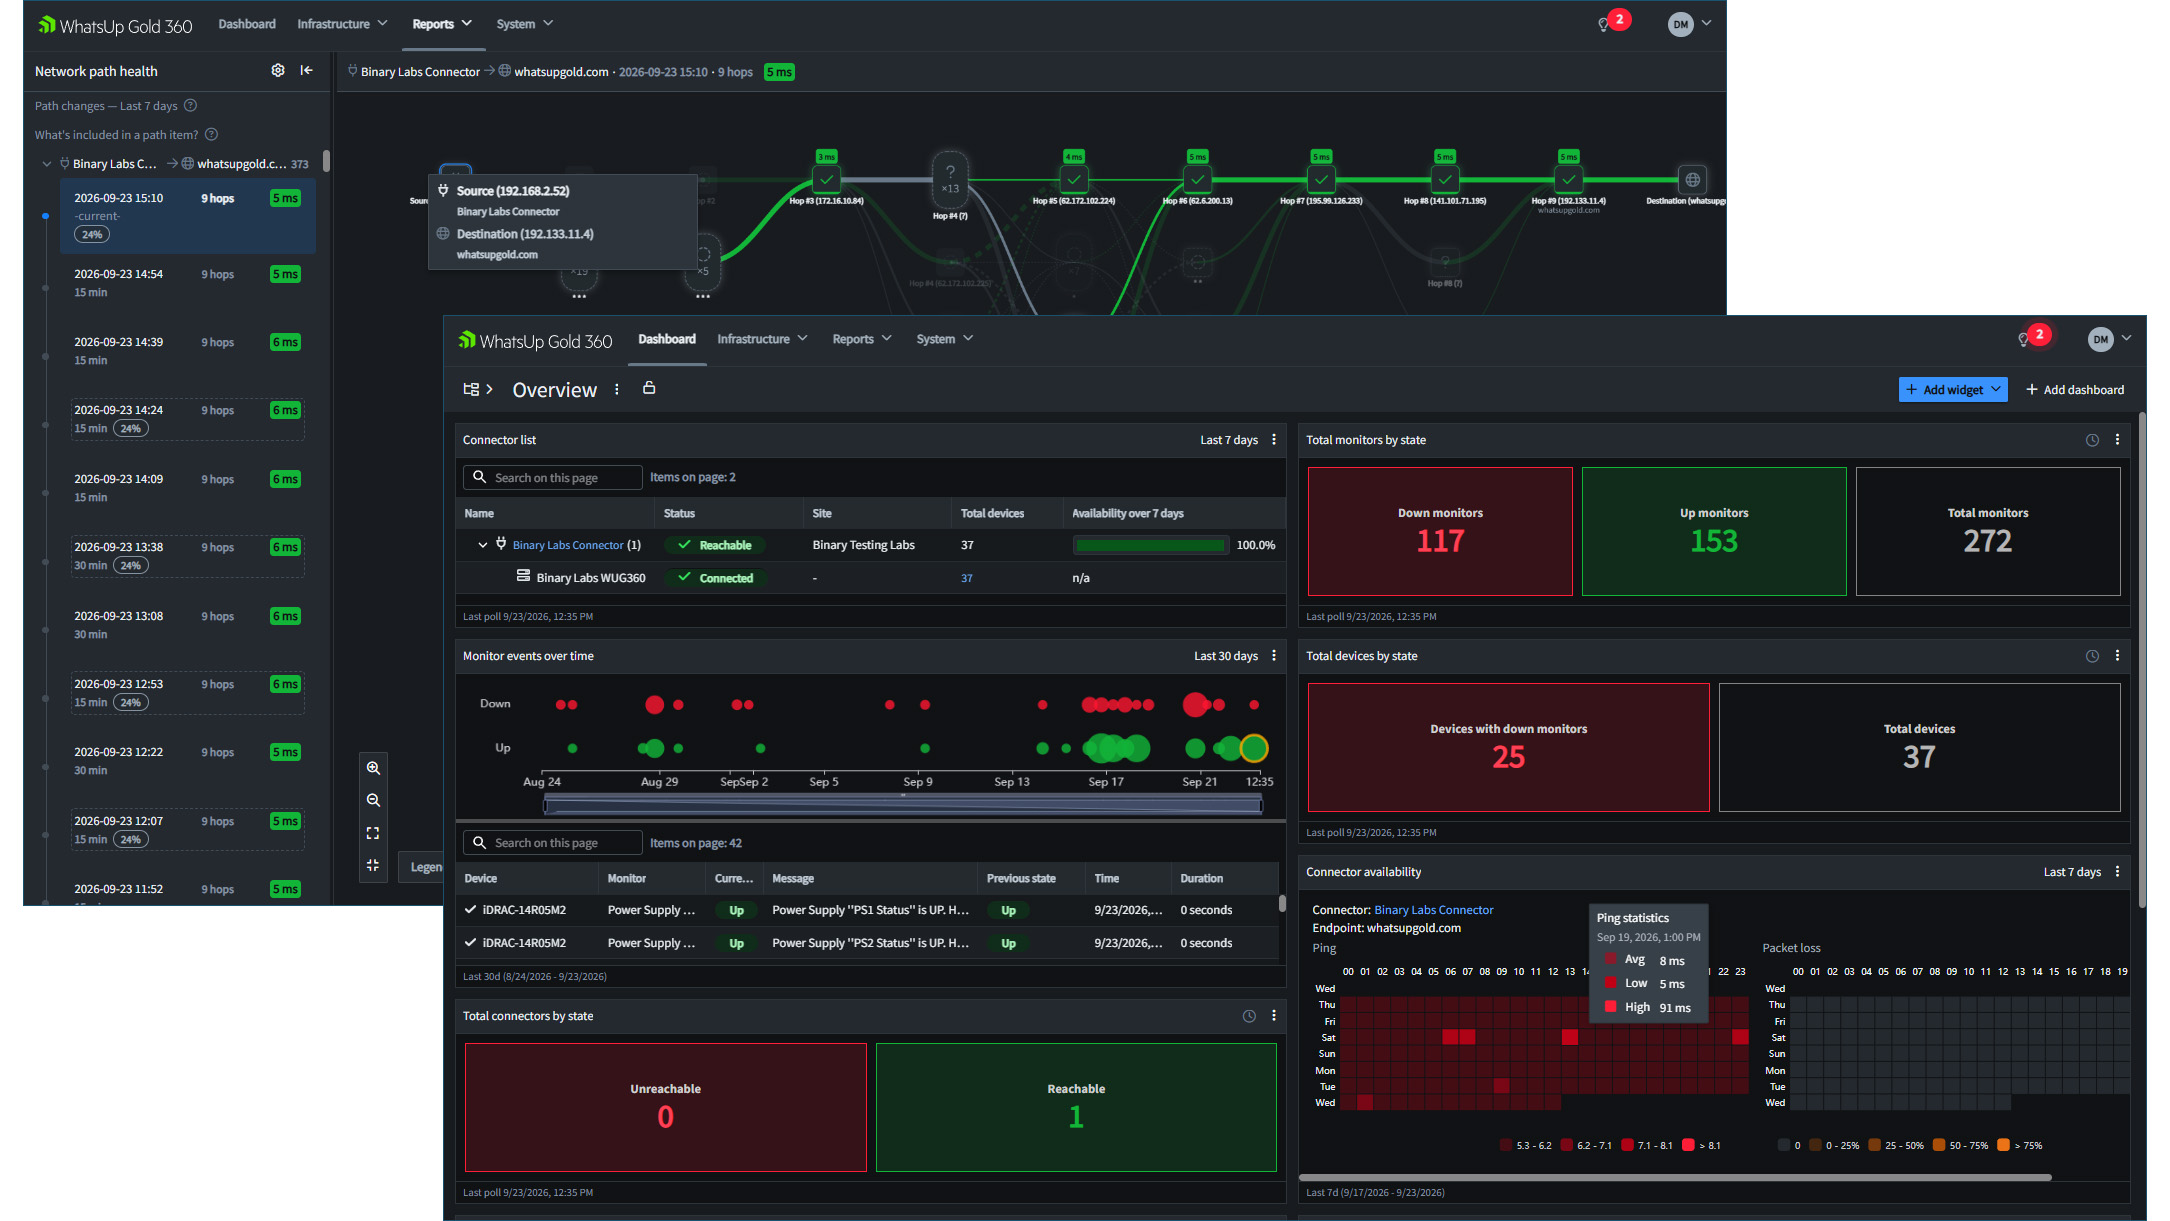
Task: Open Network path health settings gear
Action: [x=278, y=70]
